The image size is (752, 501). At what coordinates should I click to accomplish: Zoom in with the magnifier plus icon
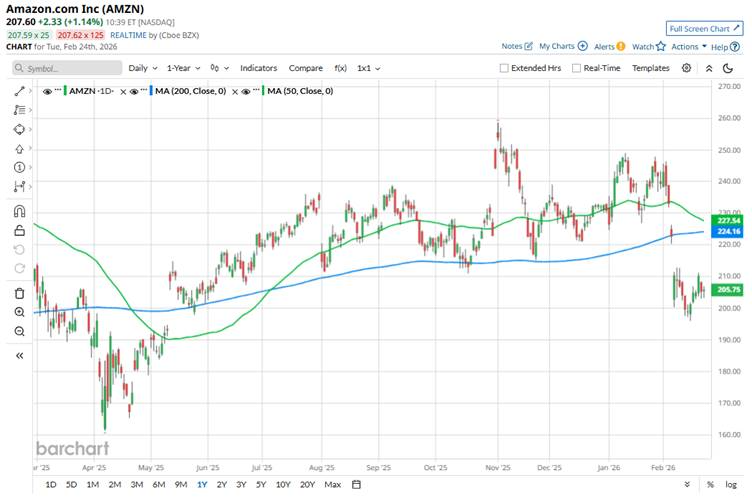point(19,312)
